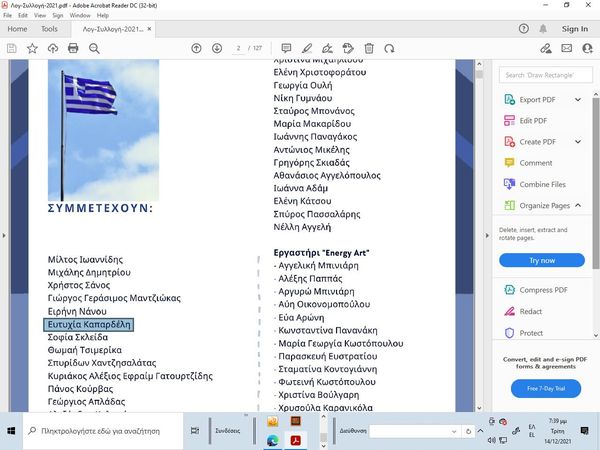600x450 pixels.
Task: Open the Action Center notifications
Action: click(584, 431)
